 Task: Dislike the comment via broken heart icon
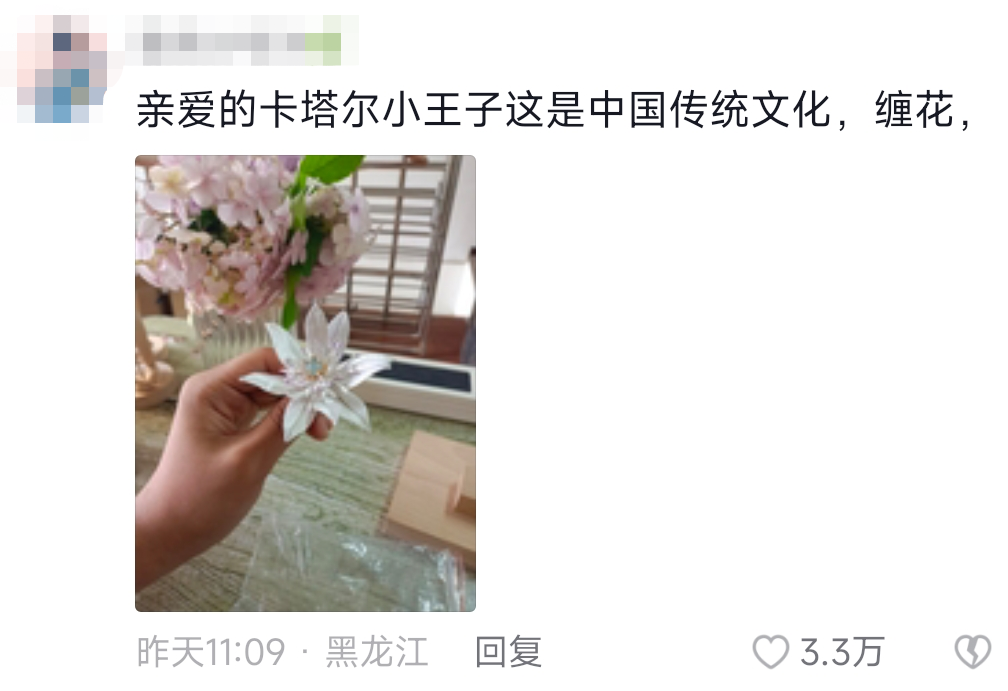click(973, 652)
